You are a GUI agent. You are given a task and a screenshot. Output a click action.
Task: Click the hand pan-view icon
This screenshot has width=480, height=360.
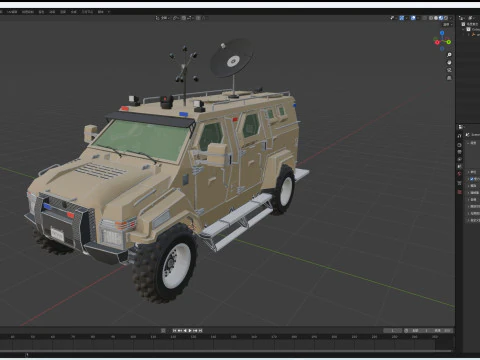449,62
